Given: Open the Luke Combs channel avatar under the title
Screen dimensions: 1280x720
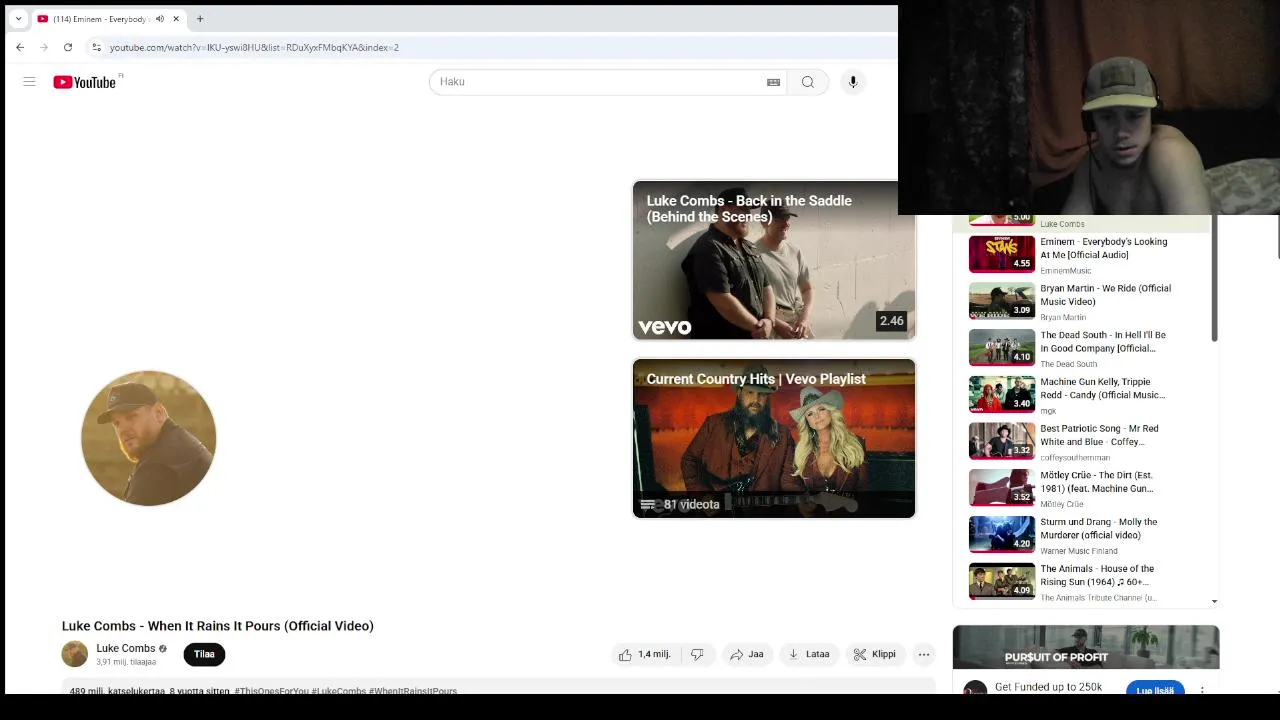Looking at the screenshot, I should 75,654.
